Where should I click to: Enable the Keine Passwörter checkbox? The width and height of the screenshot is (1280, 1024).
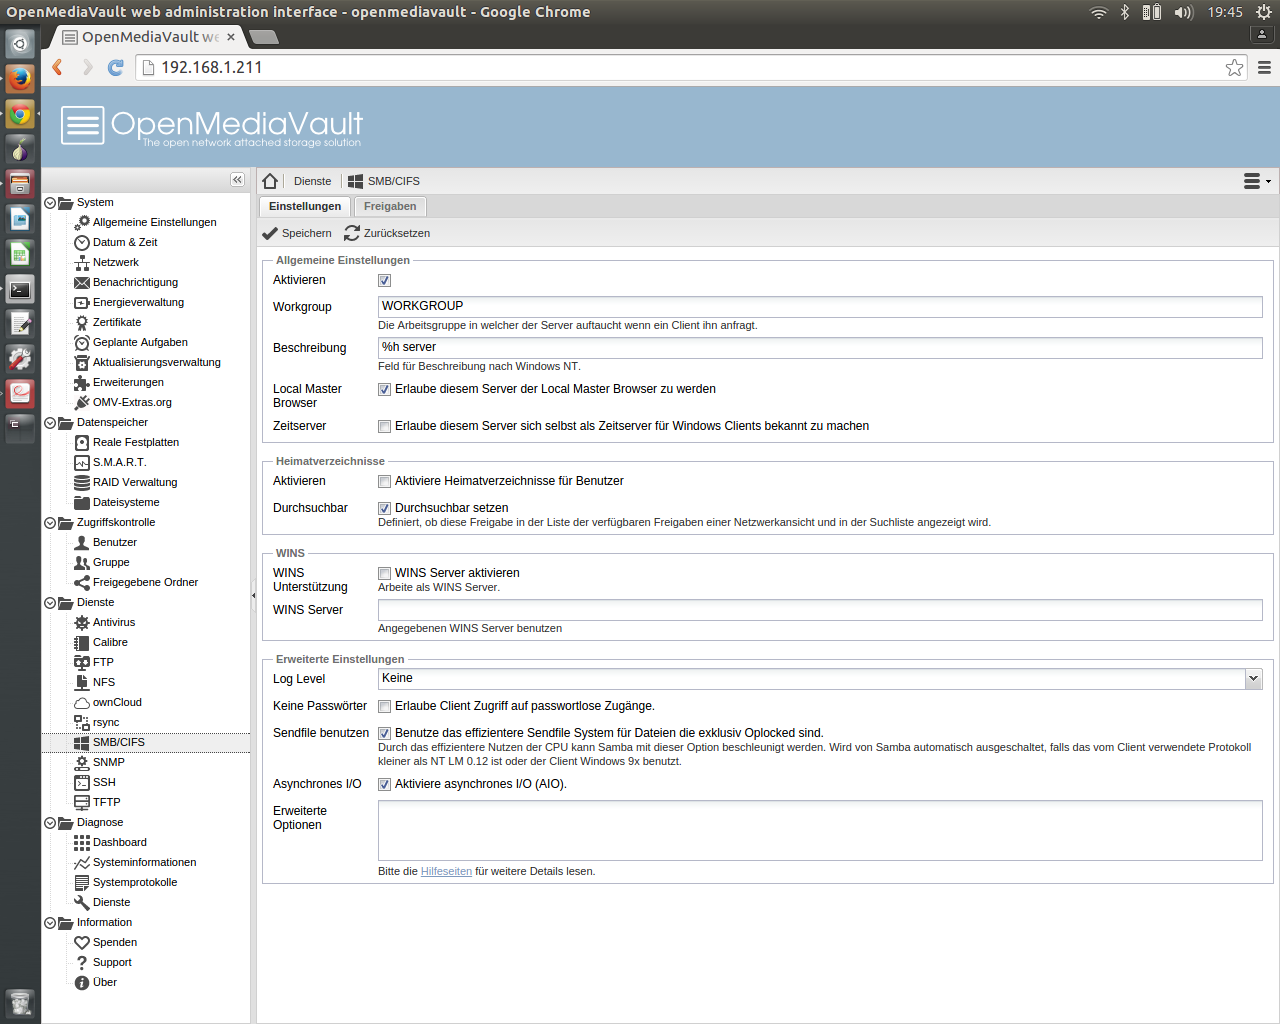pyautogui.click(x=384, y=707)
